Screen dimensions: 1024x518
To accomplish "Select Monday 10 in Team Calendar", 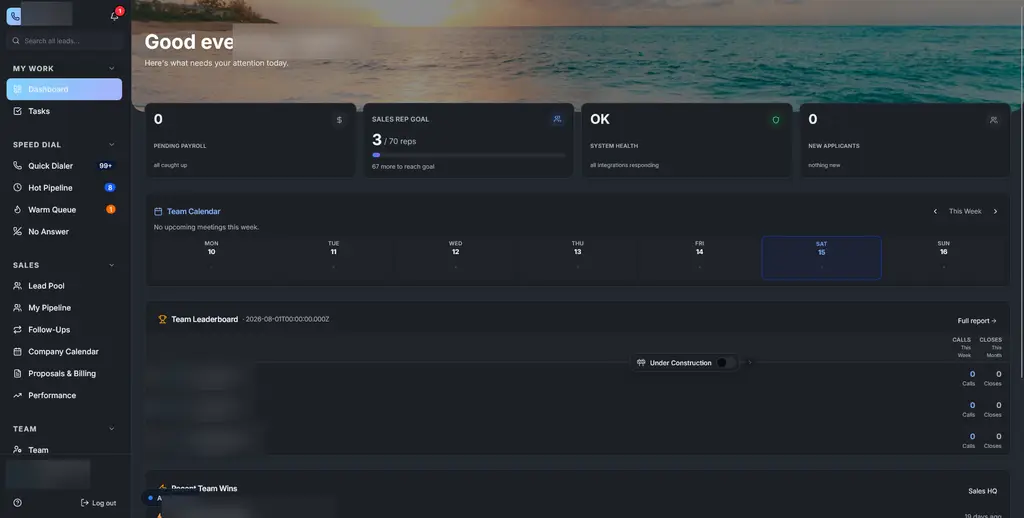I will (x=212, y=258).
